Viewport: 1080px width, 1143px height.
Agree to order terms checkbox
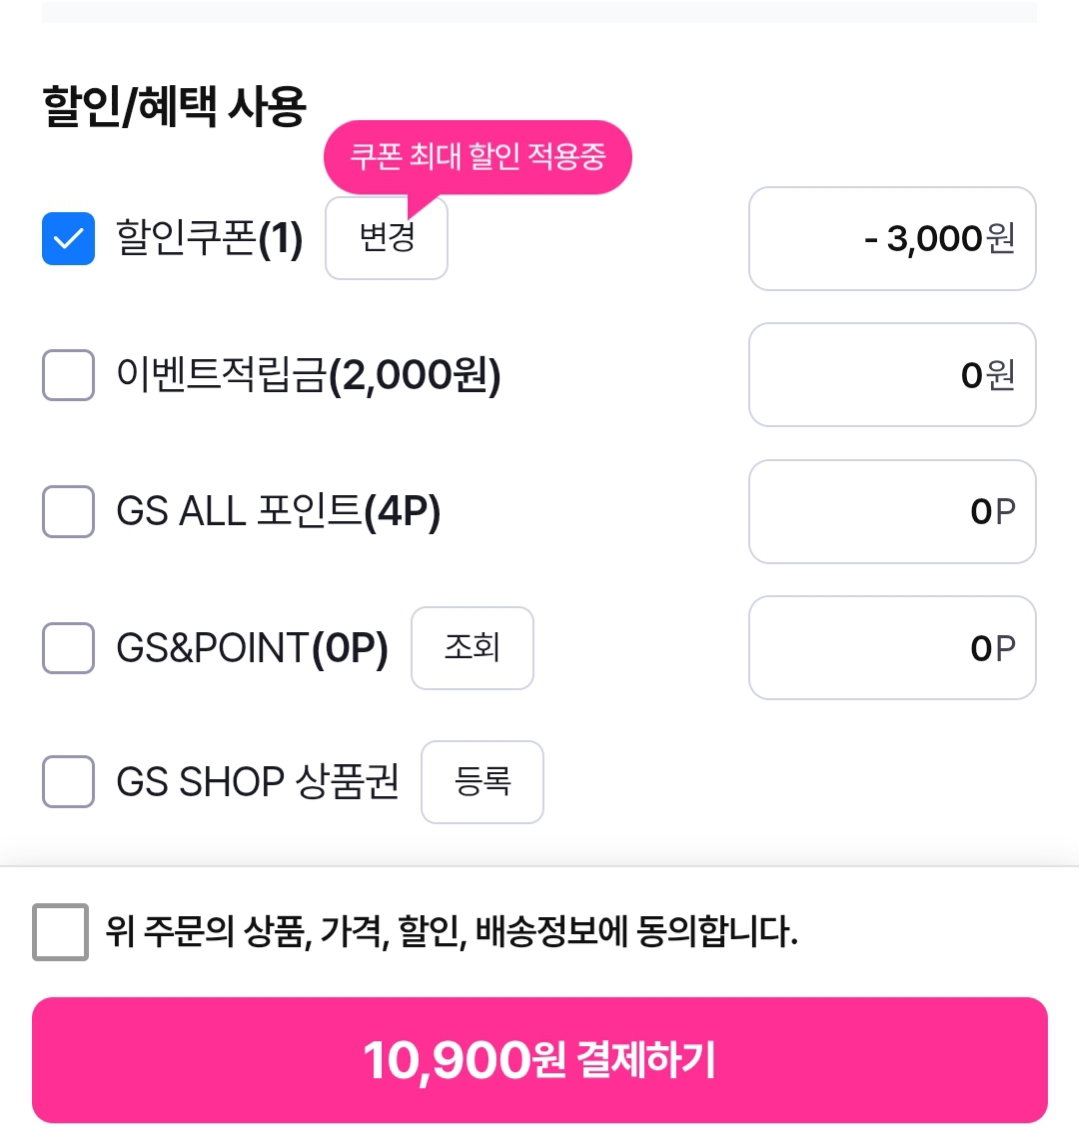pyautogui.click(x=60, y=932)
